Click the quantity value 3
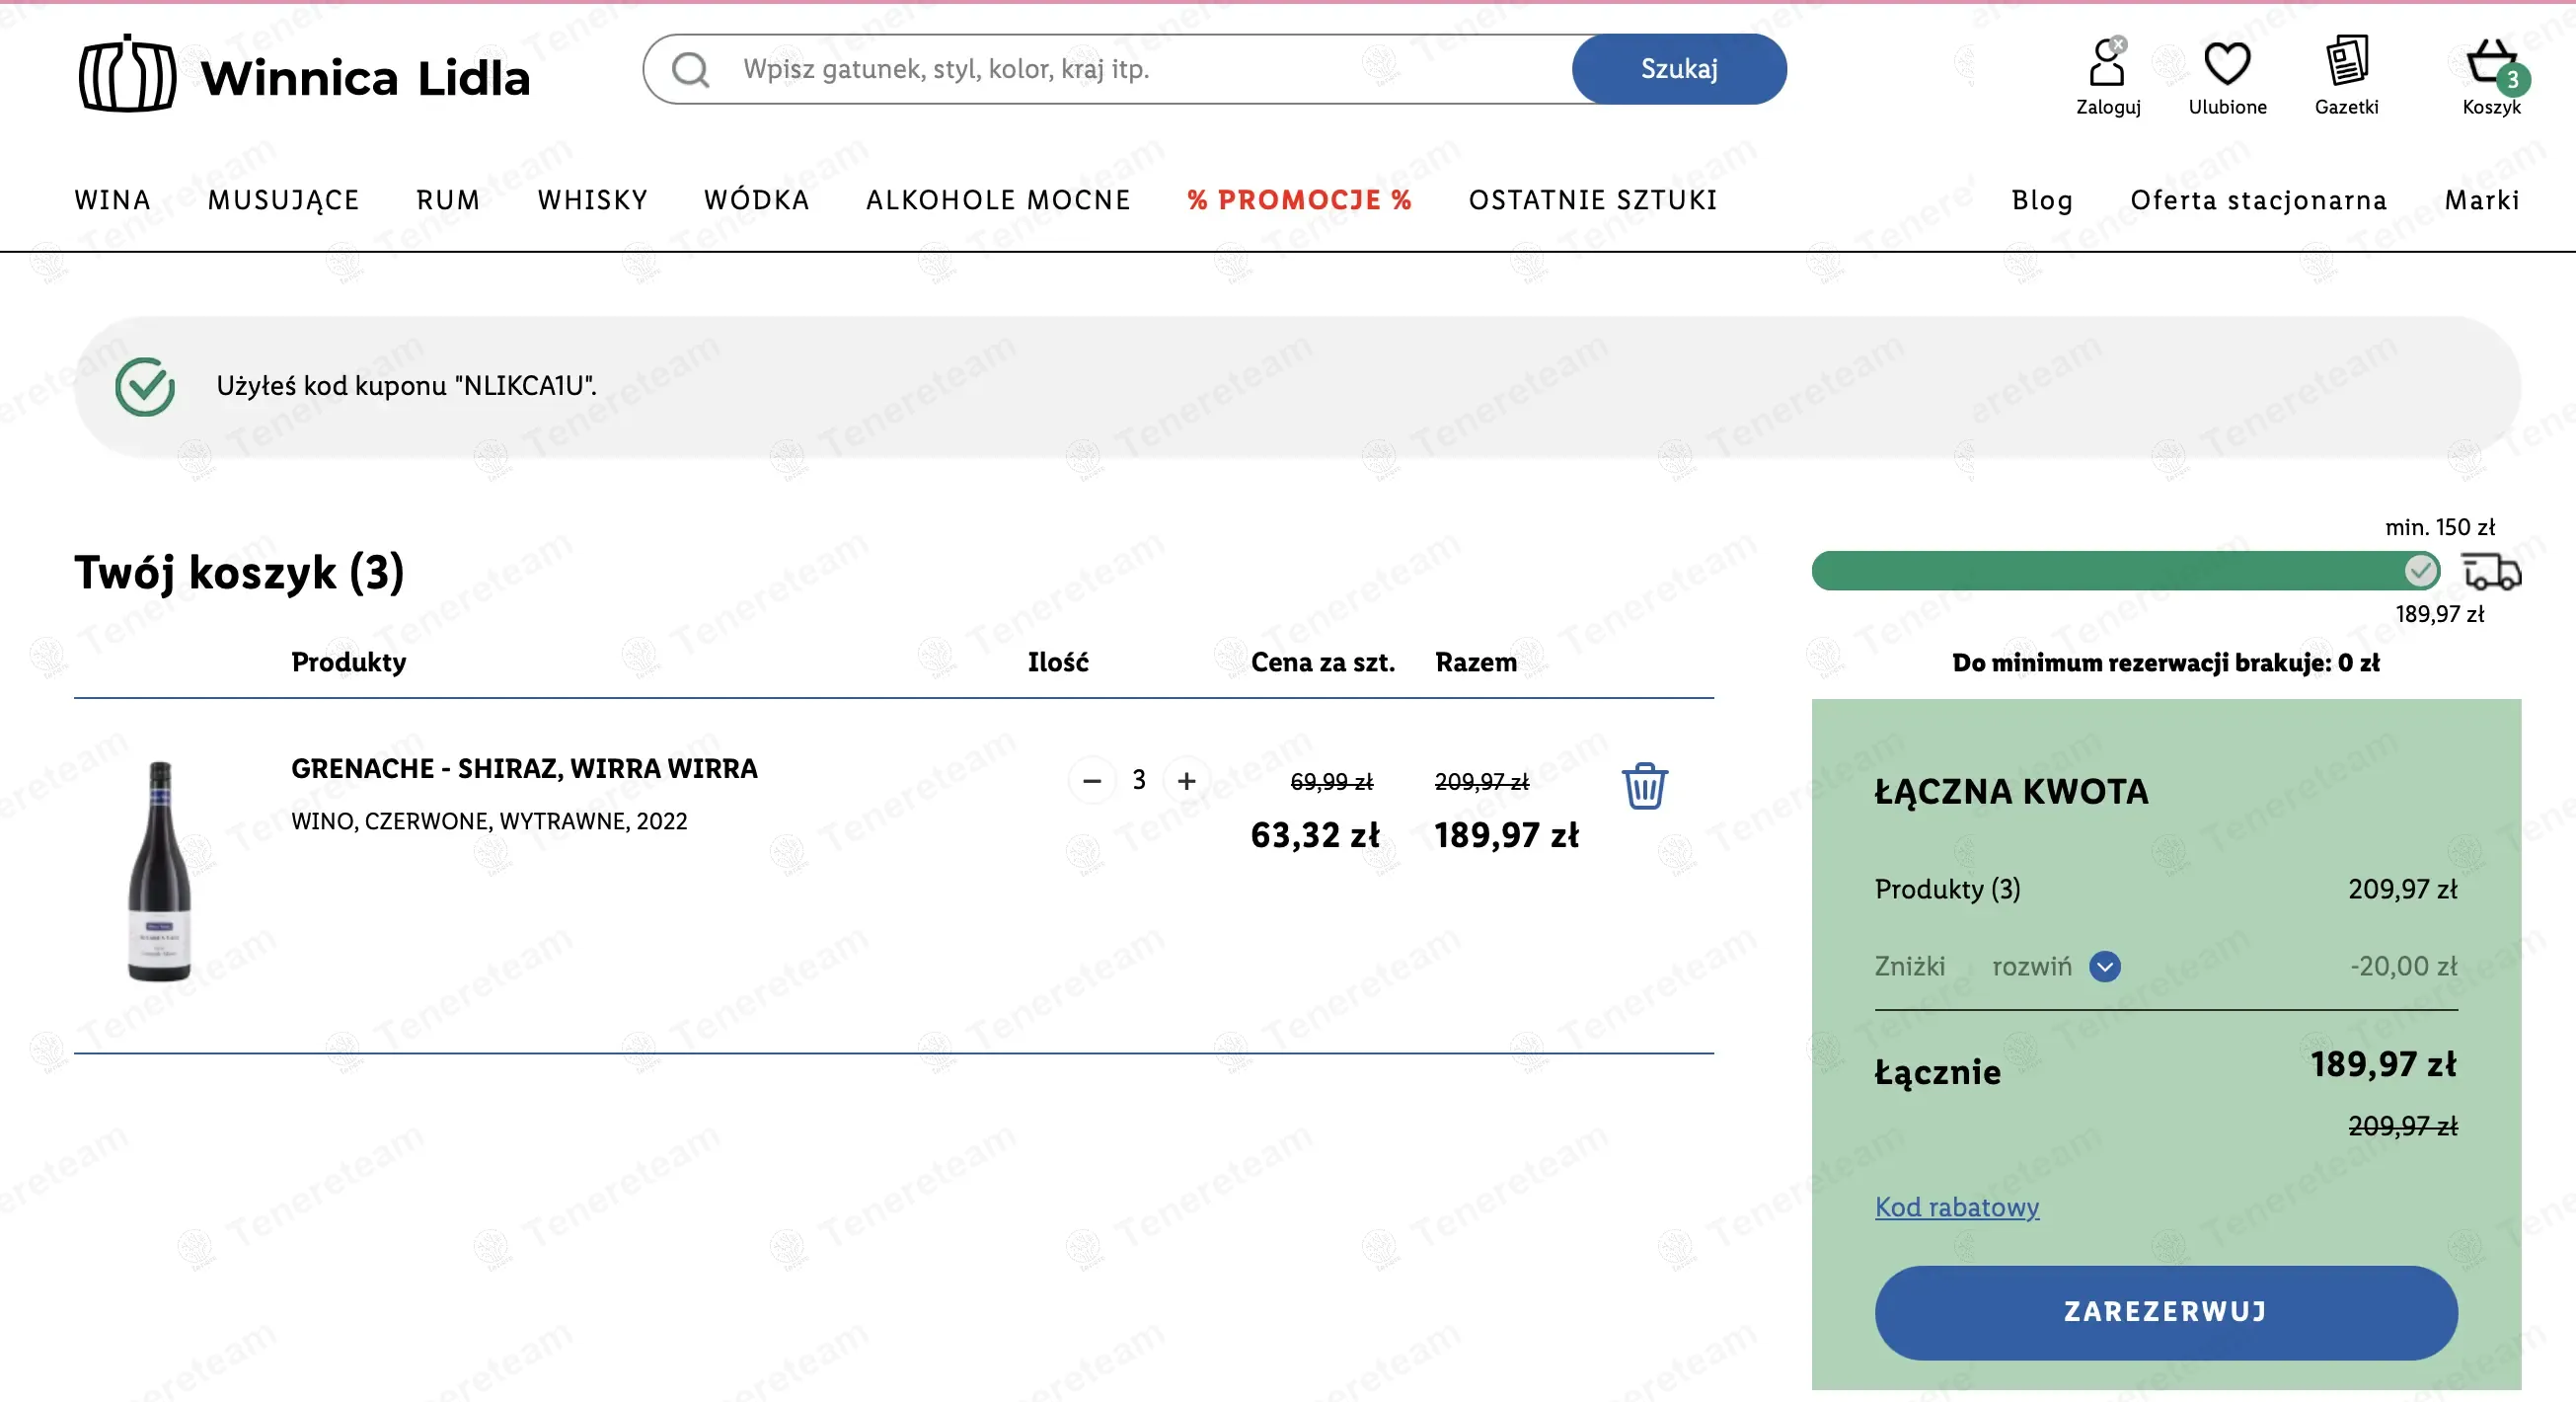Screen dimensions: 2576x1402 click(1138, 780)
